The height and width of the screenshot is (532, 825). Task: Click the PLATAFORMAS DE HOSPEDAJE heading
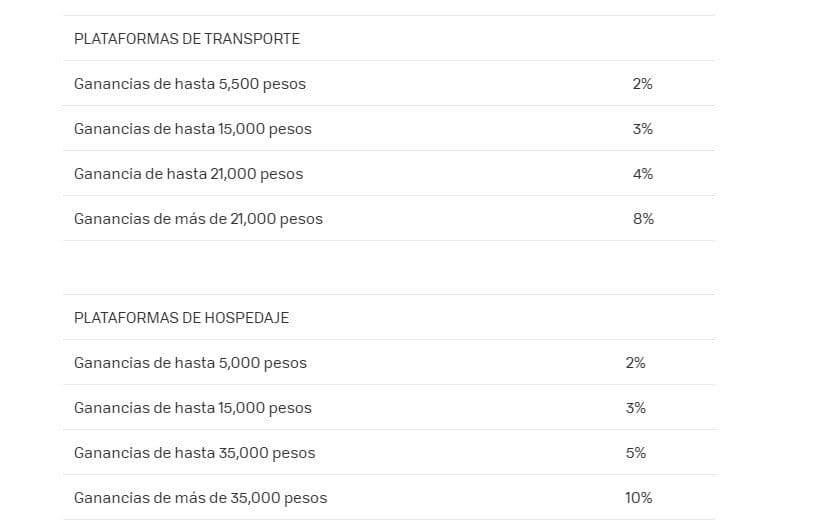(182, 318)
